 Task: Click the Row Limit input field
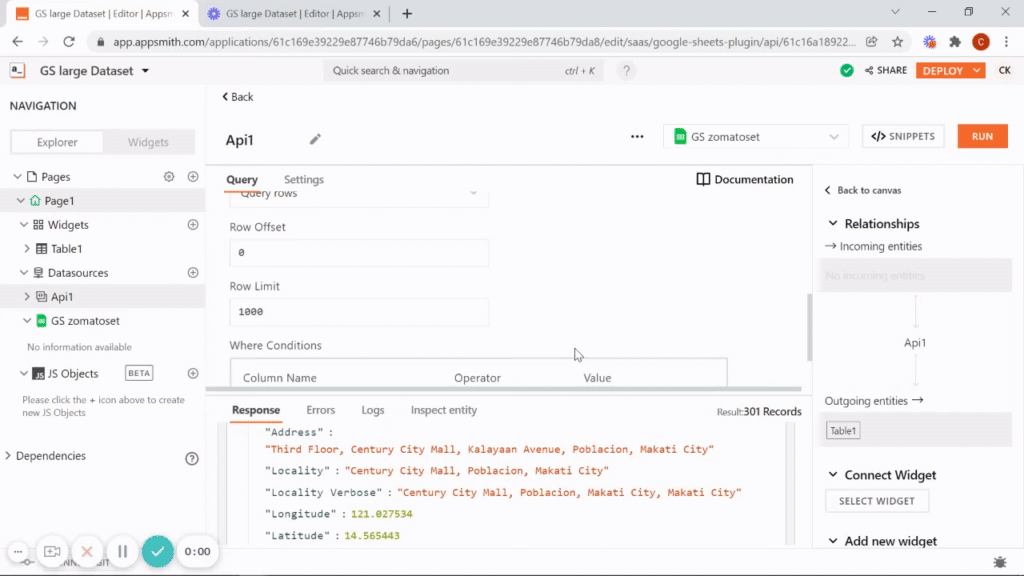(359, 312)
